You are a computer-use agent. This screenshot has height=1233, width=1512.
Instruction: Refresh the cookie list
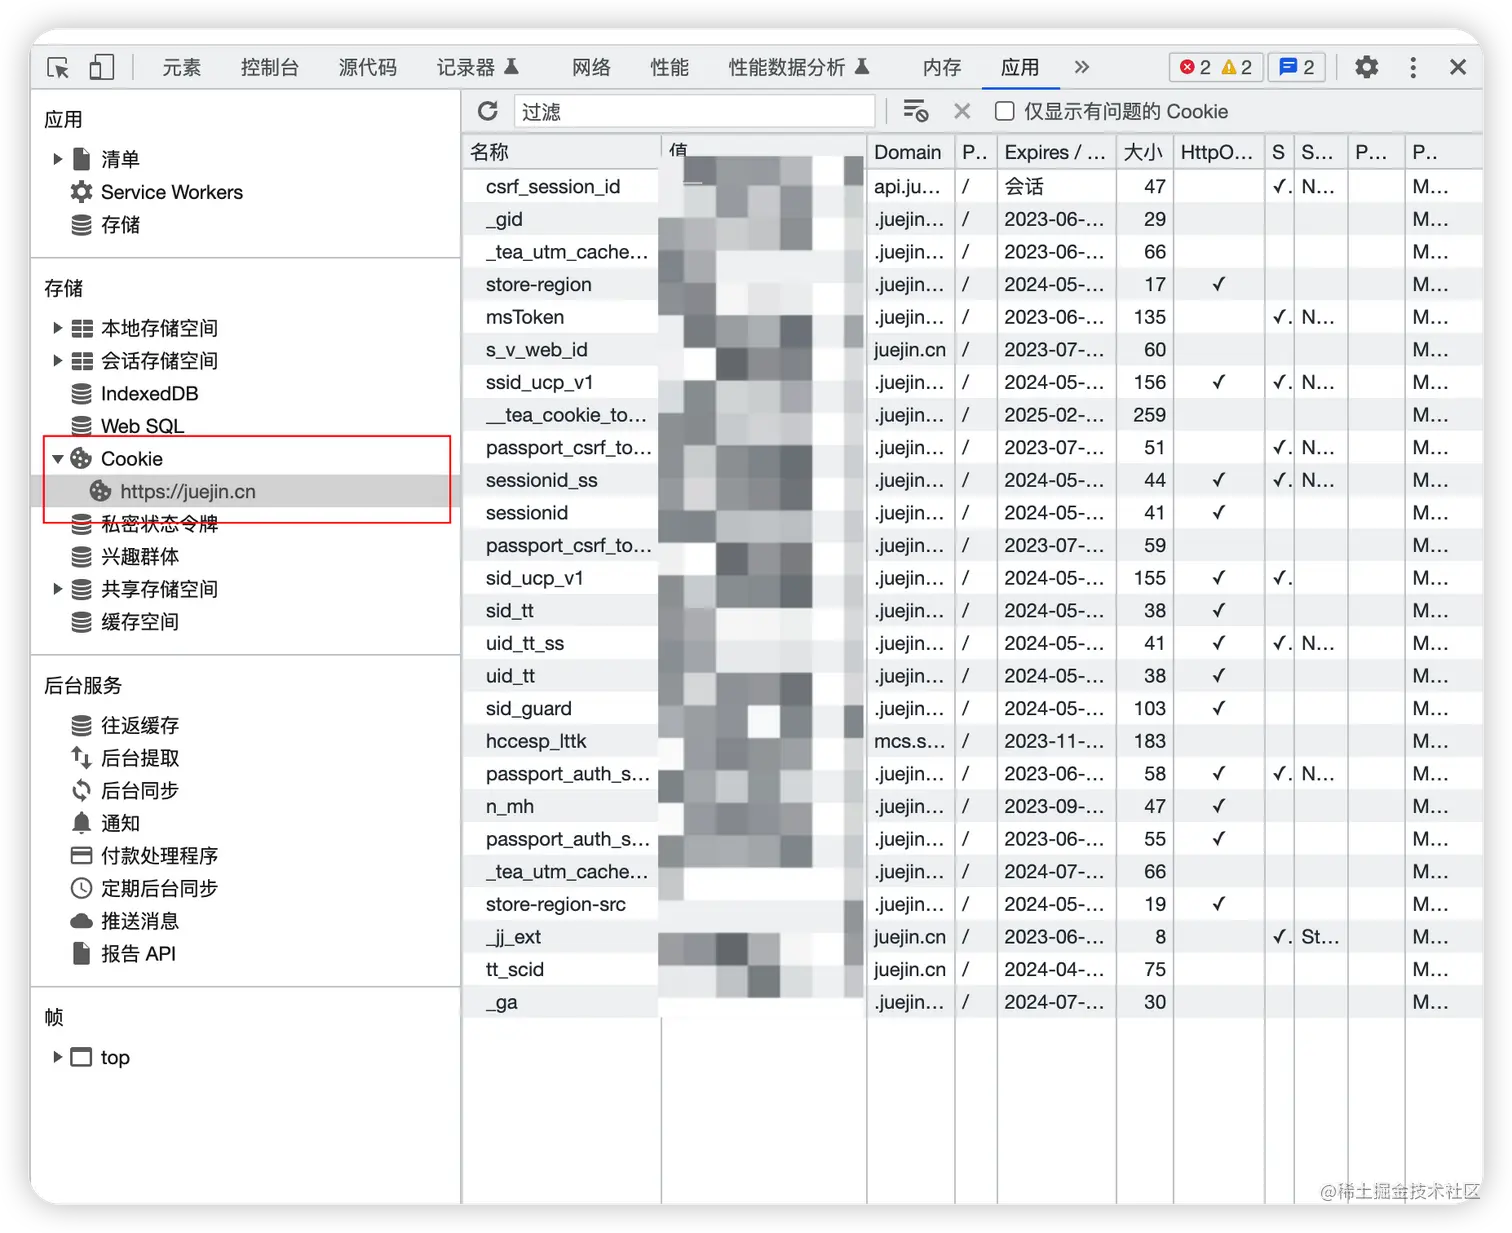tap(488, 111)
